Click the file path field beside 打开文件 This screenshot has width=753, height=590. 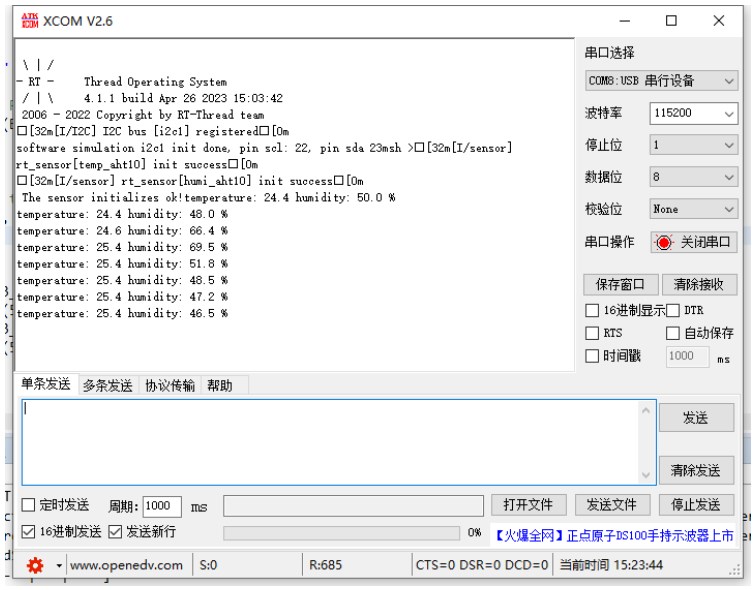pos(353,506)
